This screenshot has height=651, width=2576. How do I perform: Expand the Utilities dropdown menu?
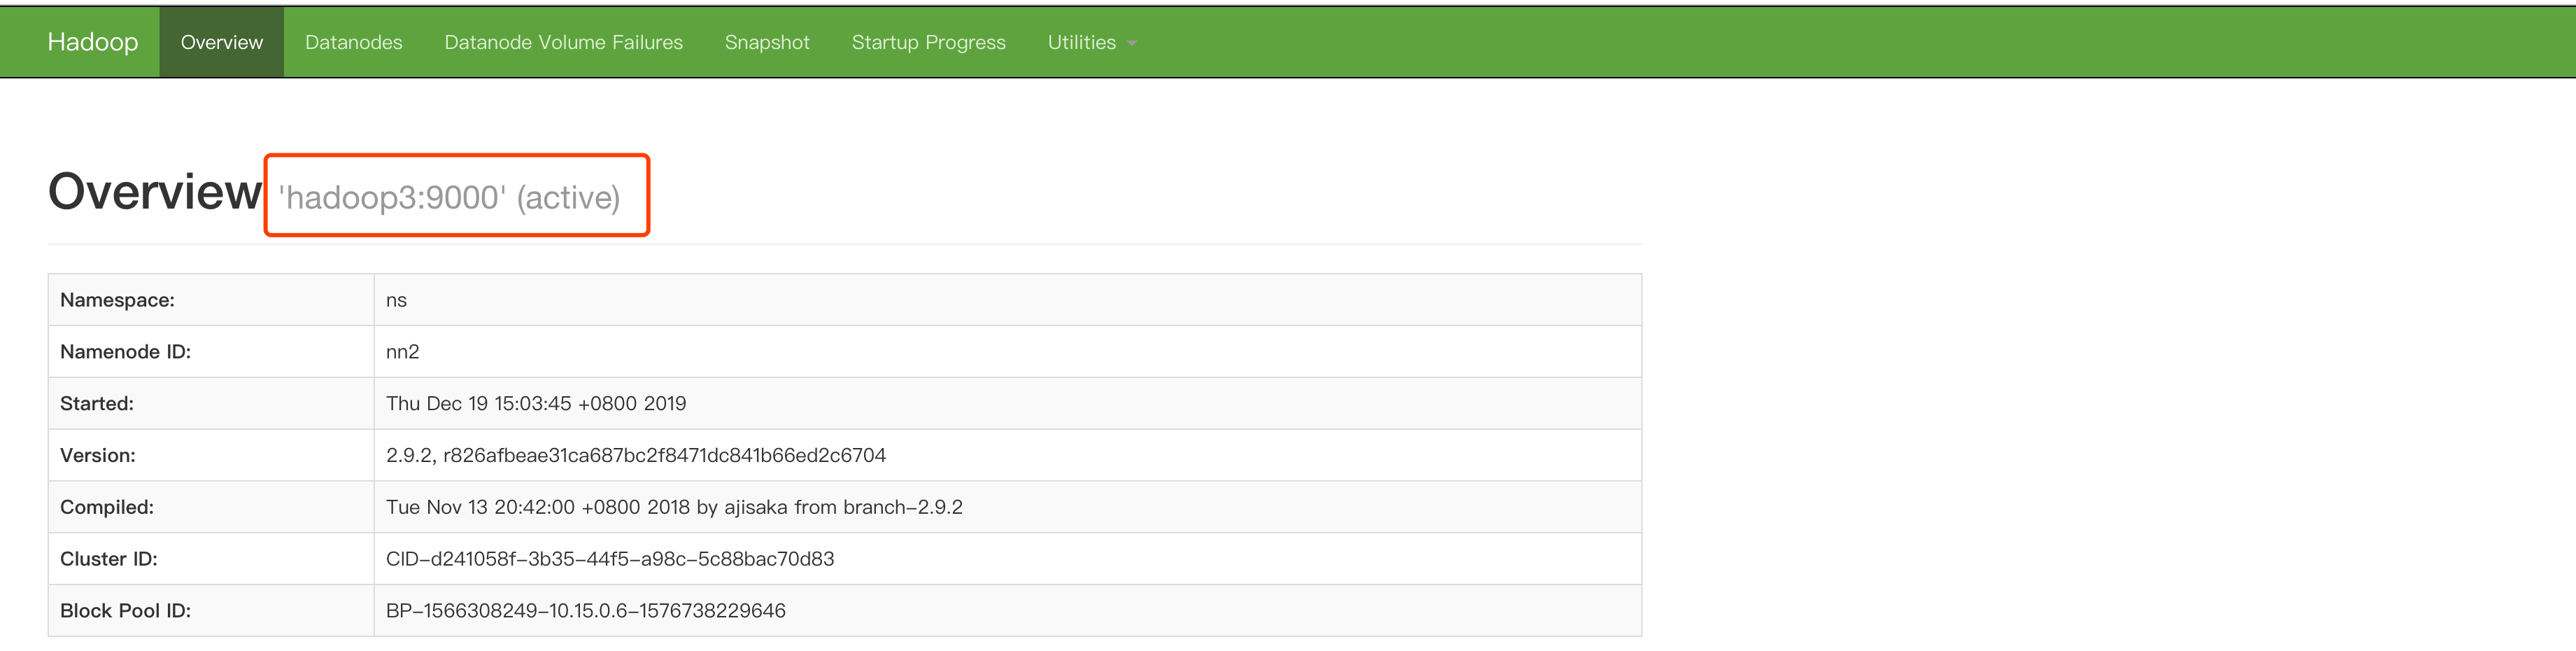tap(1091, 42)
